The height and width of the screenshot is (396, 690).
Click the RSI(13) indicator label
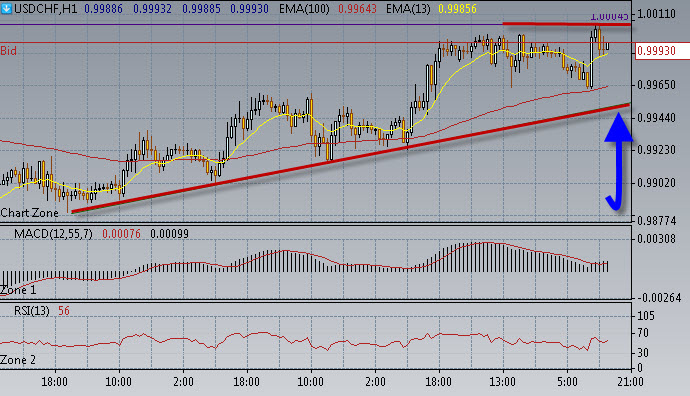click(x=32, y=311)
